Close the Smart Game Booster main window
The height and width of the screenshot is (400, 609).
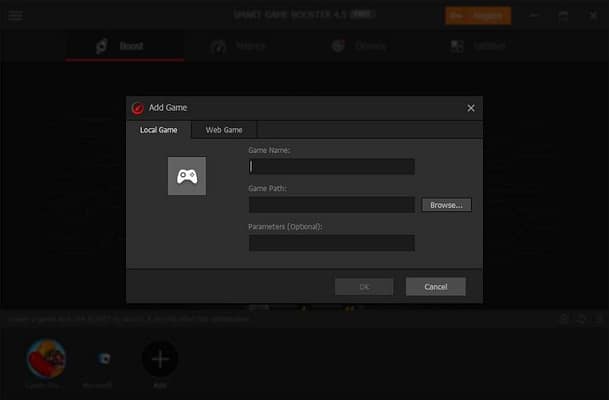tap(593, 16)
